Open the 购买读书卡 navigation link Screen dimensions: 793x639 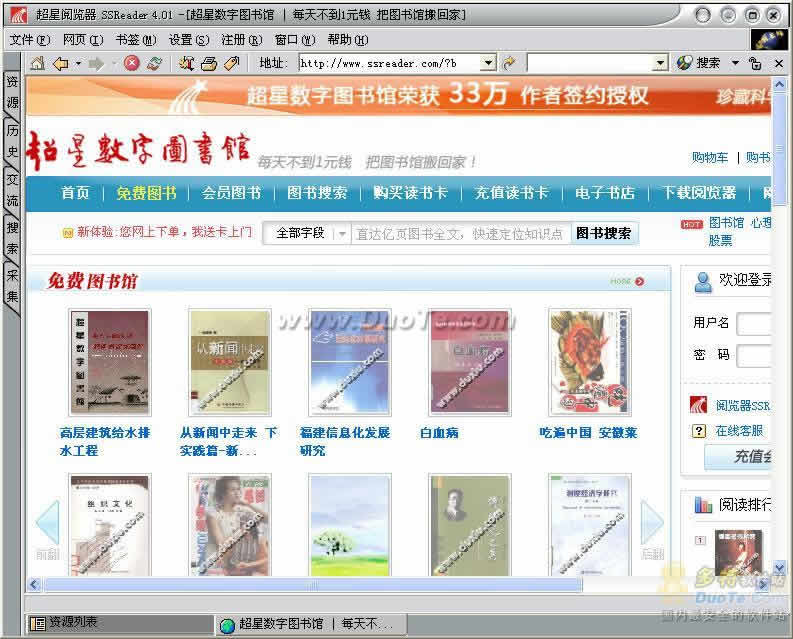[410, 193]
